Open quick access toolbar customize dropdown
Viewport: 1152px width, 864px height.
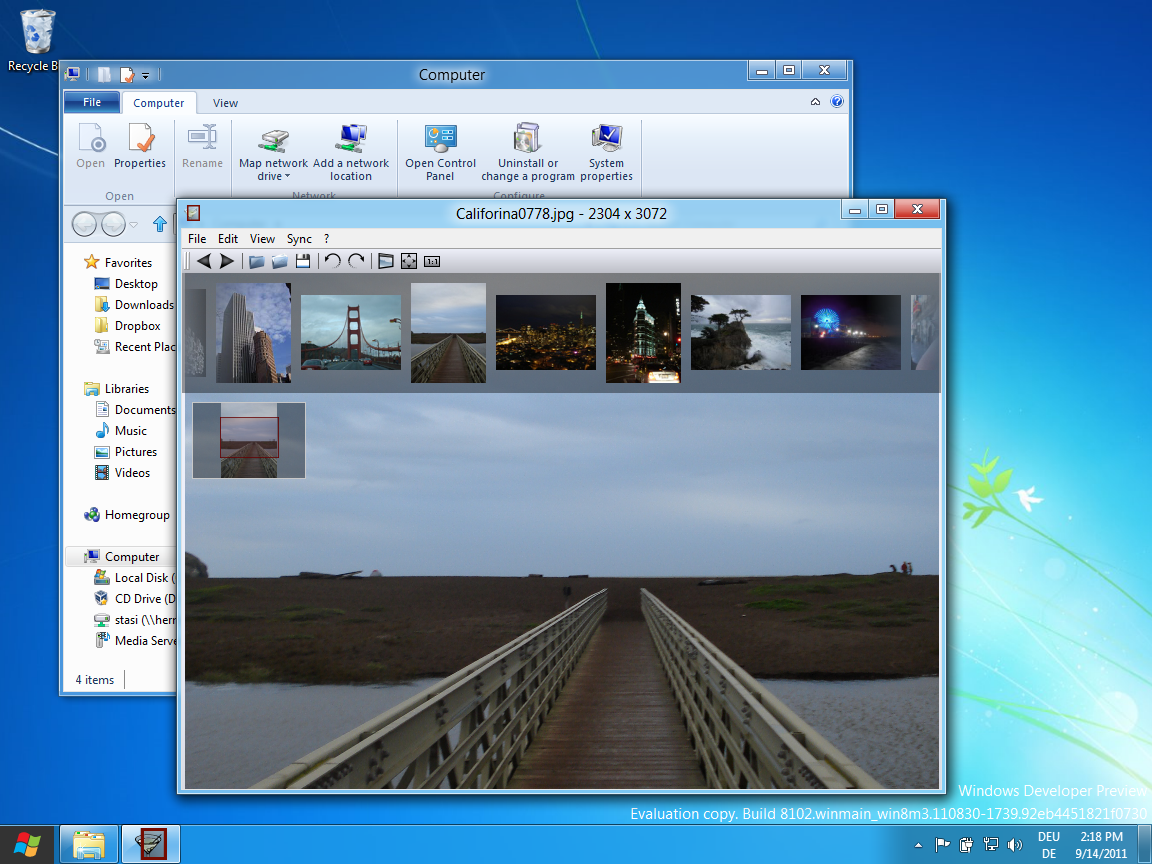tap(145, 75)
